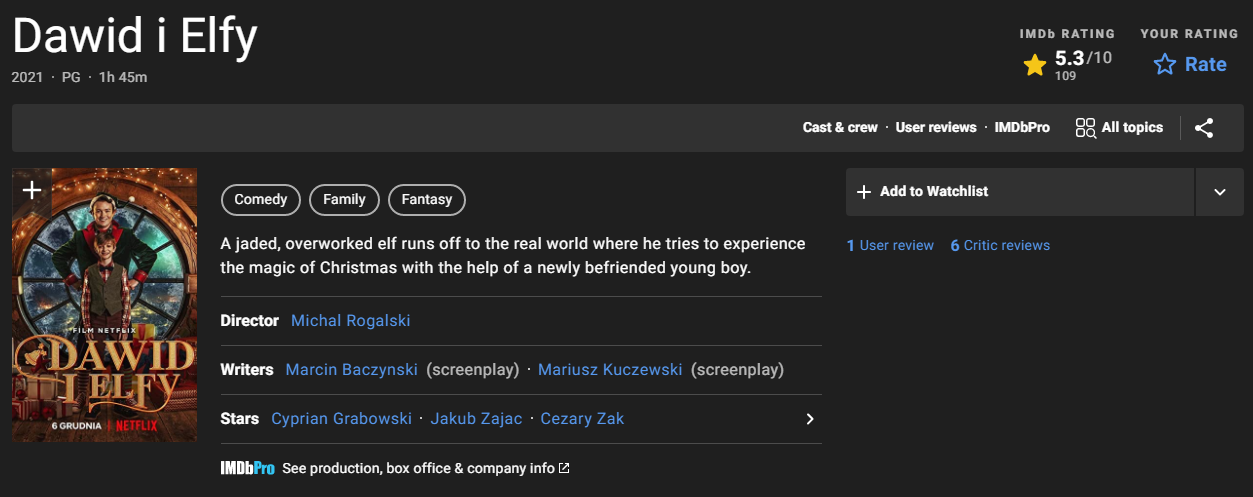
Task: Select the Comedy genre chip
Action: click(x=261, y=200)
